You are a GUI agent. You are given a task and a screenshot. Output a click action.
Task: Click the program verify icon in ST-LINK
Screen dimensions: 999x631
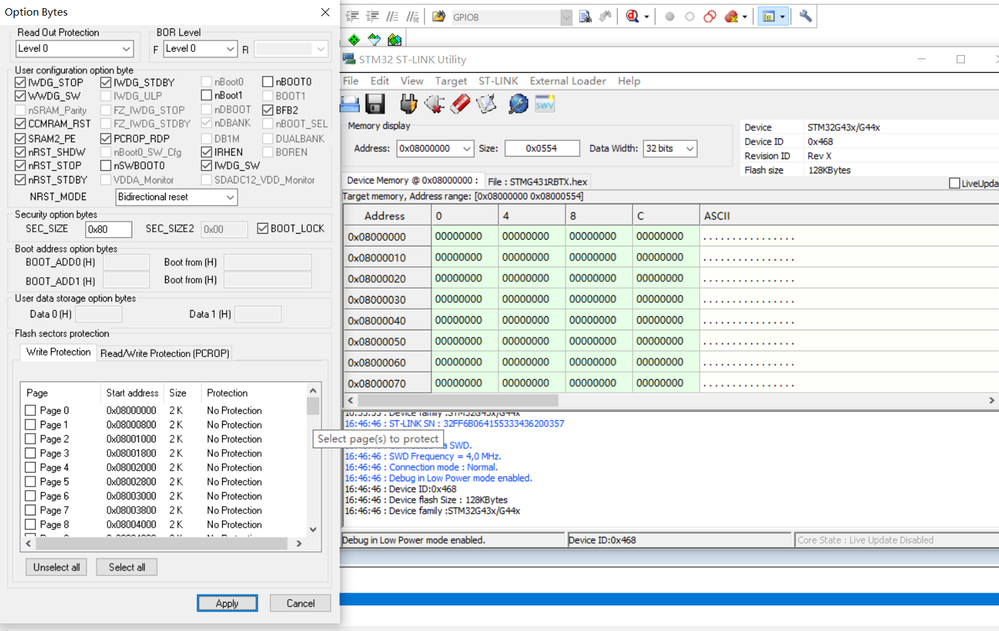pos(486,104)
